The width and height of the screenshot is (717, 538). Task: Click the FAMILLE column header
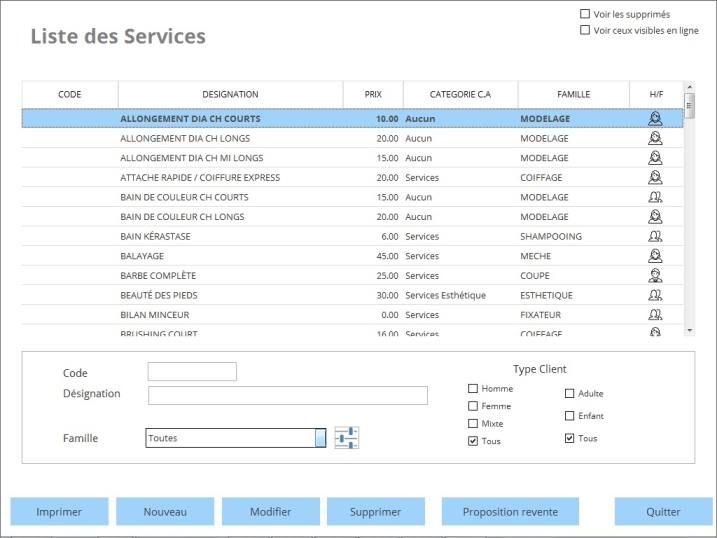[x=573, y=94]
